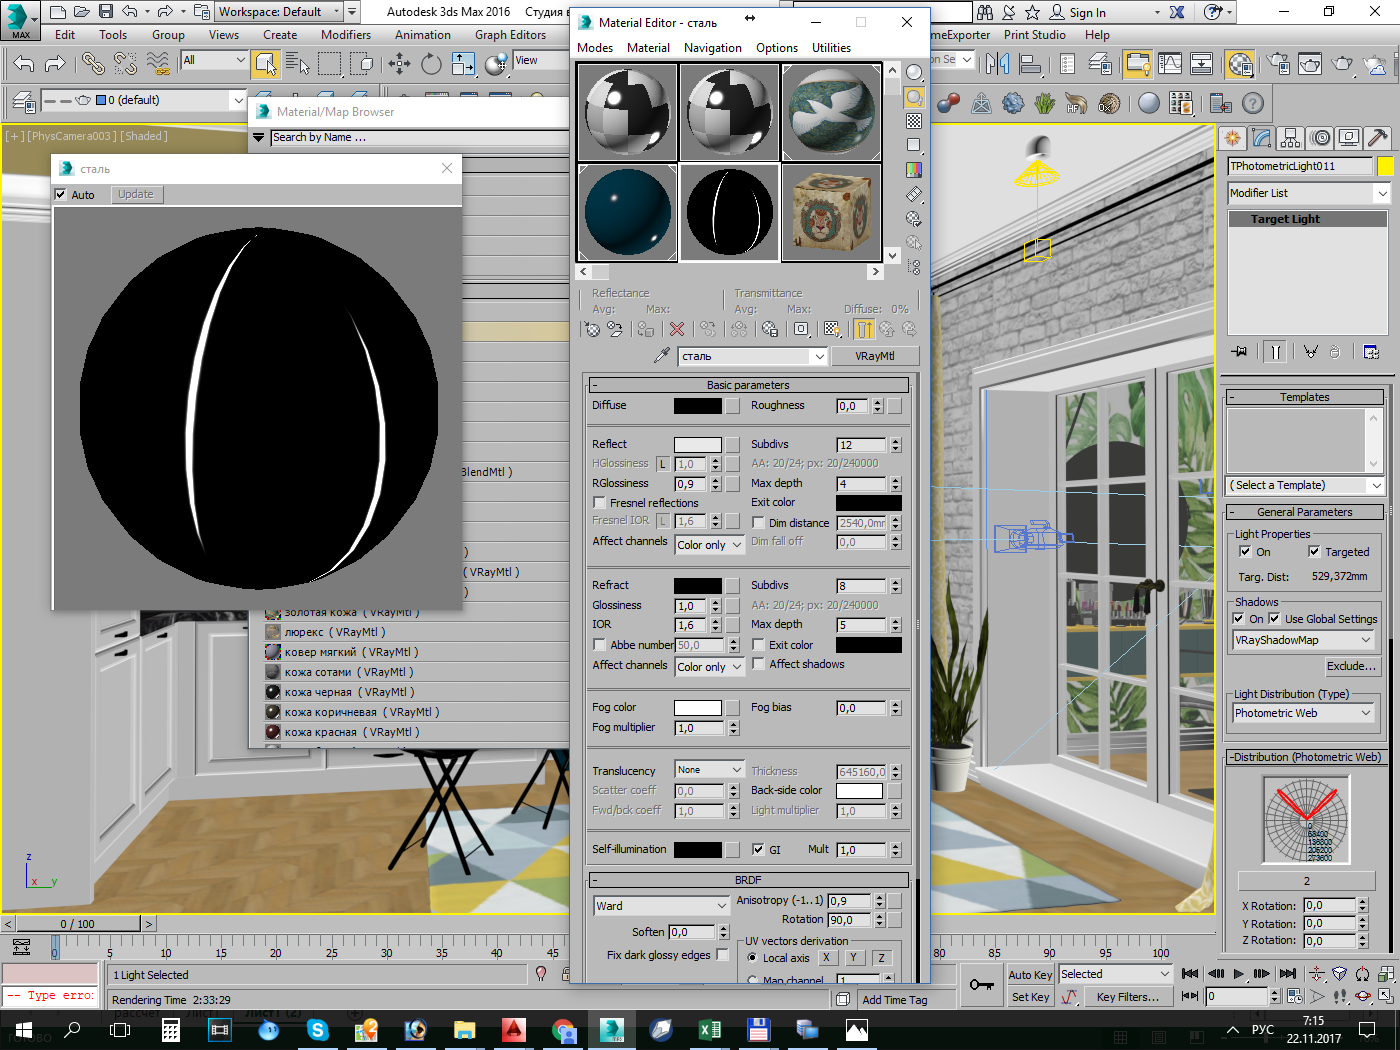The image size is (1400, 1050).
Task: Open the Utilities menu in Material Editor
Action: point(831,48)
